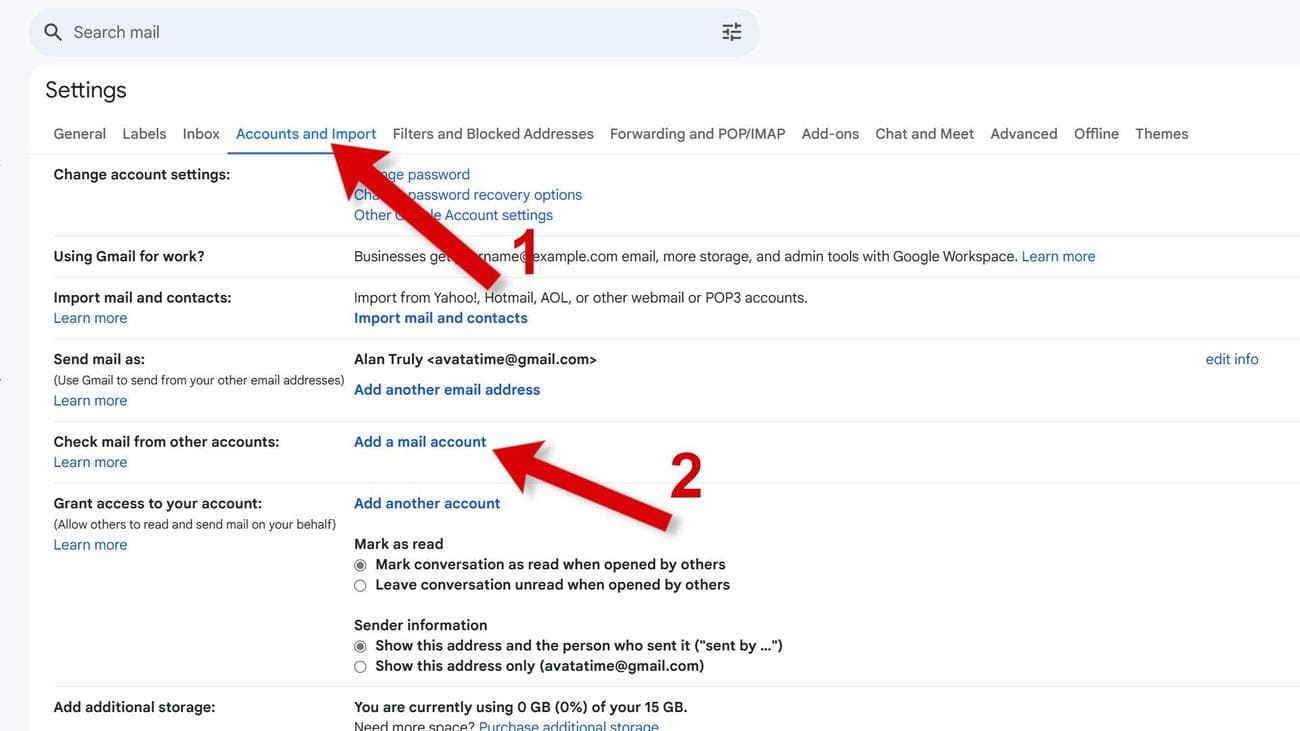Click Add another account link
Viewport: 1300px width, 731px height.
(427, 504)
